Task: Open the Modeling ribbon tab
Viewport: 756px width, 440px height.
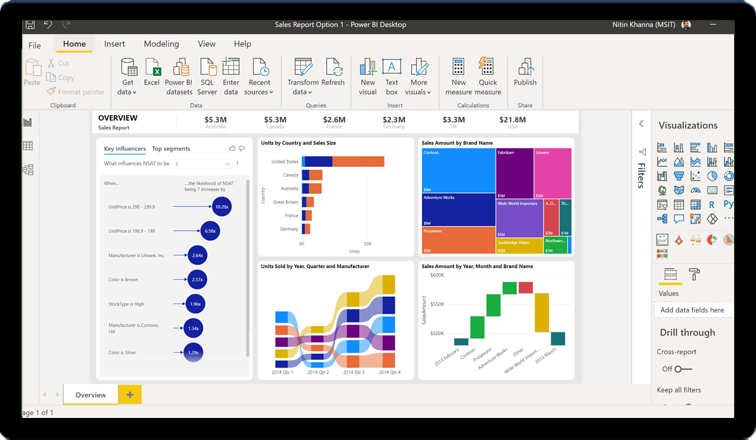Action: 161,44
